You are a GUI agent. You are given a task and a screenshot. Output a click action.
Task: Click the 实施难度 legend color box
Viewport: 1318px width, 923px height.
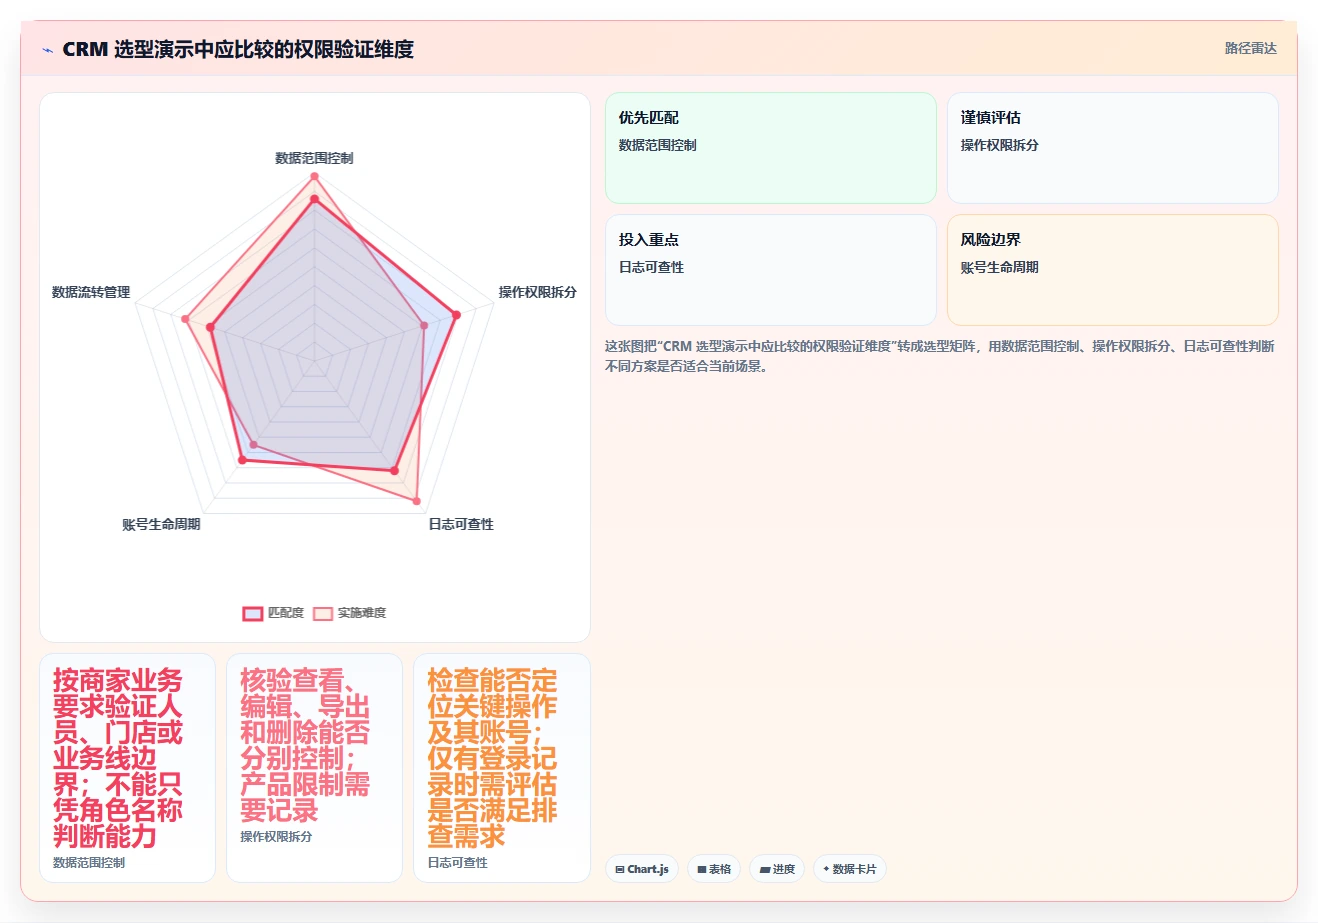[323, 613]
